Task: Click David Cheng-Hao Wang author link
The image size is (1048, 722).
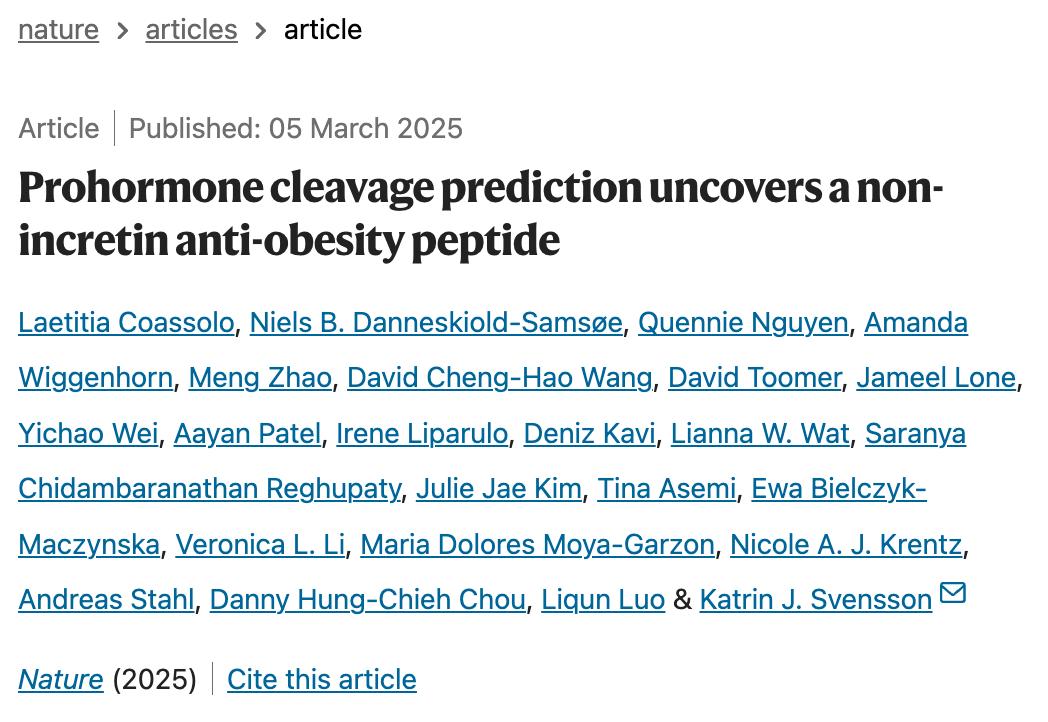Action: (499, 378)
